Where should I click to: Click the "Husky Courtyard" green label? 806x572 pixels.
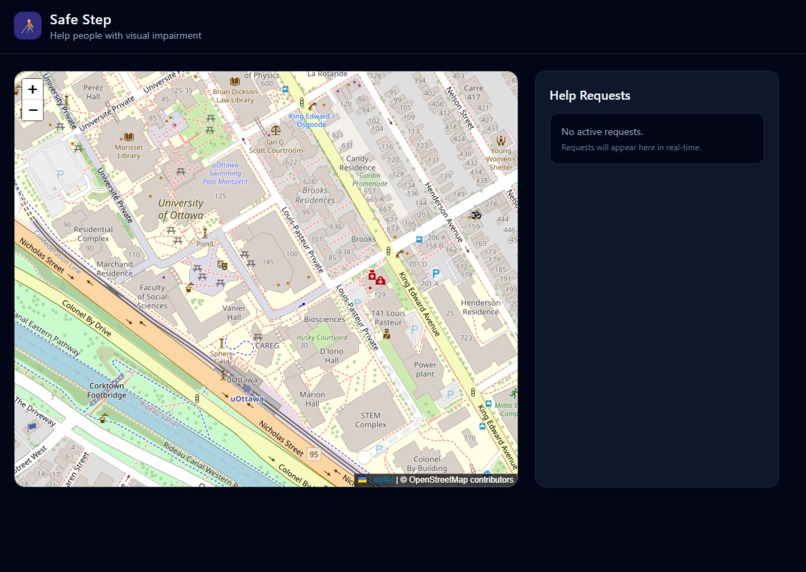pyautogui.click(x=322, y=338)
